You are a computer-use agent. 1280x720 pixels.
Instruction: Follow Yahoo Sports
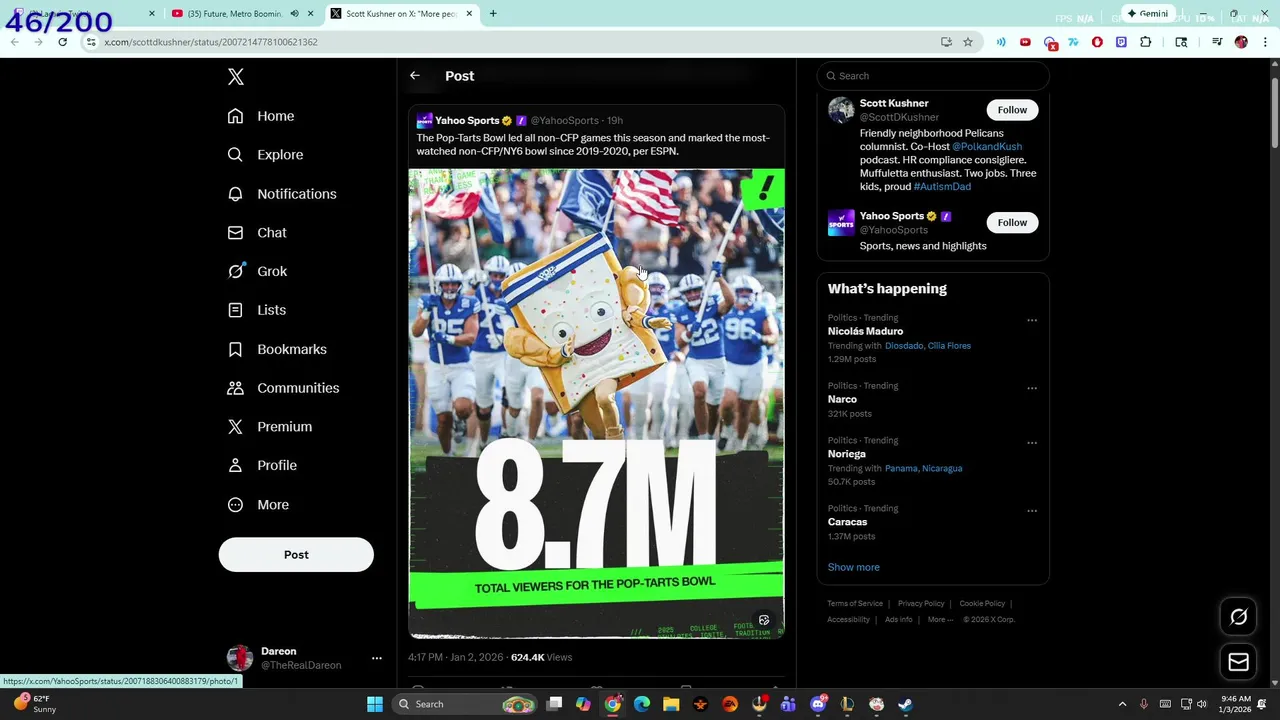[1012, 222]
